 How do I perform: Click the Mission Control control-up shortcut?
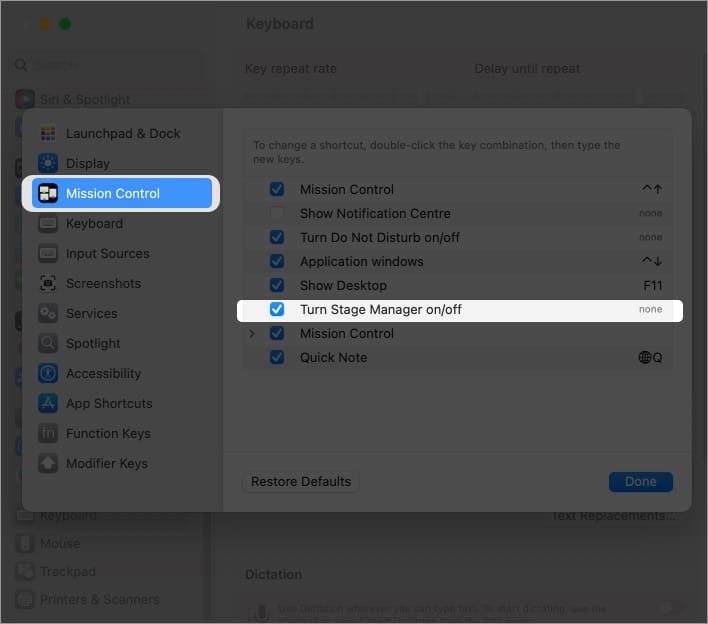652,189
